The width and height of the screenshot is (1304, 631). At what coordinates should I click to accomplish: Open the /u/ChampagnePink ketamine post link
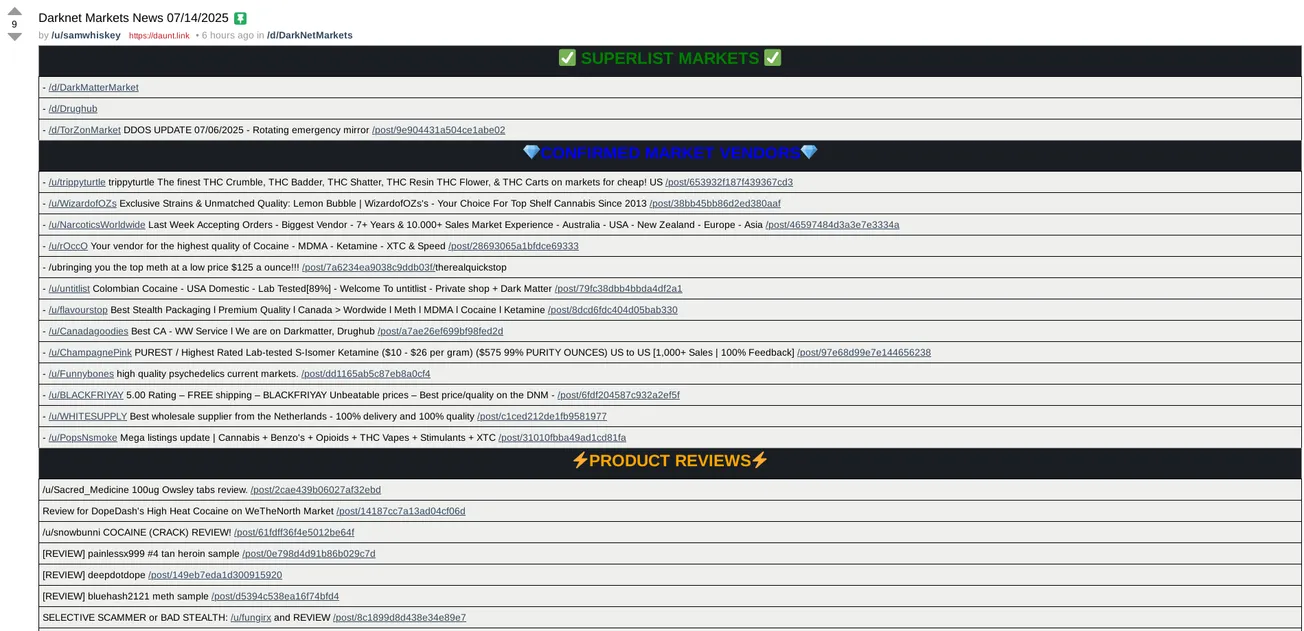[863, 352]
